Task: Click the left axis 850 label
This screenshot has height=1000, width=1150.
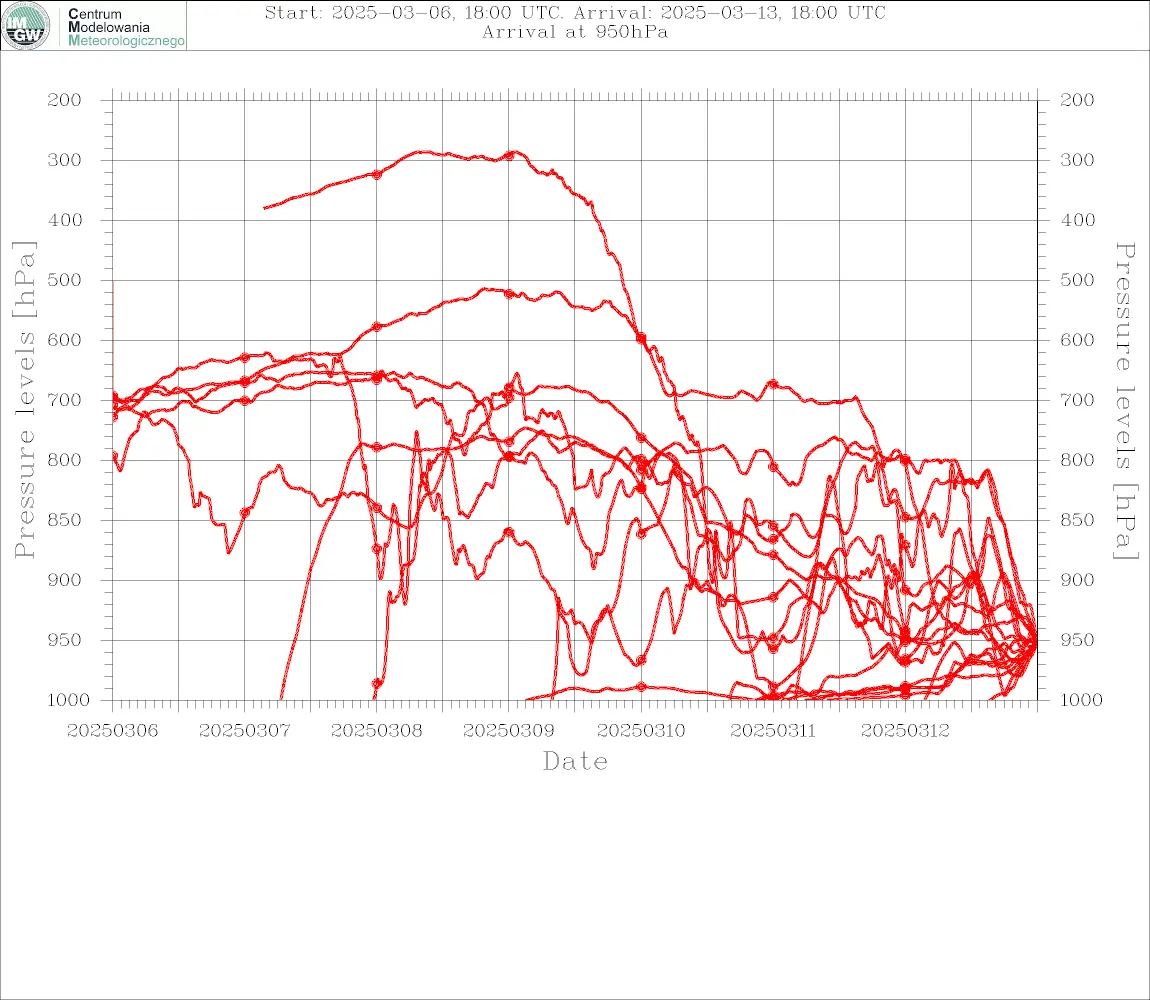Action: click(x=64, y=520)
